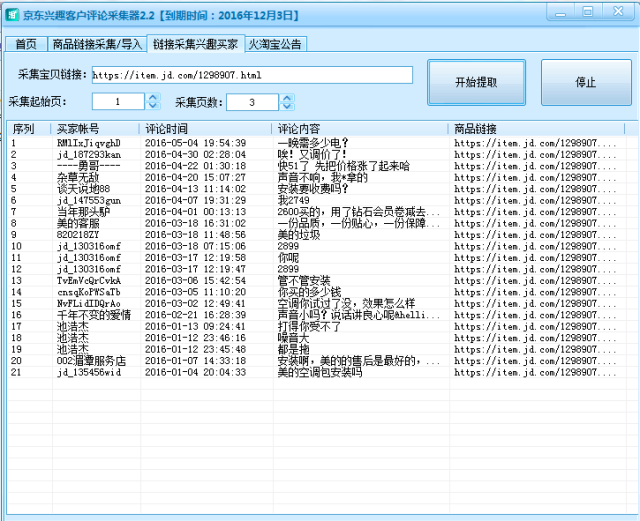Image resolution: width=640 pixels, height=521 pixels.
Task: Click the 采集页数 number field
Action: pyautogui.click(x=252, y=102)
